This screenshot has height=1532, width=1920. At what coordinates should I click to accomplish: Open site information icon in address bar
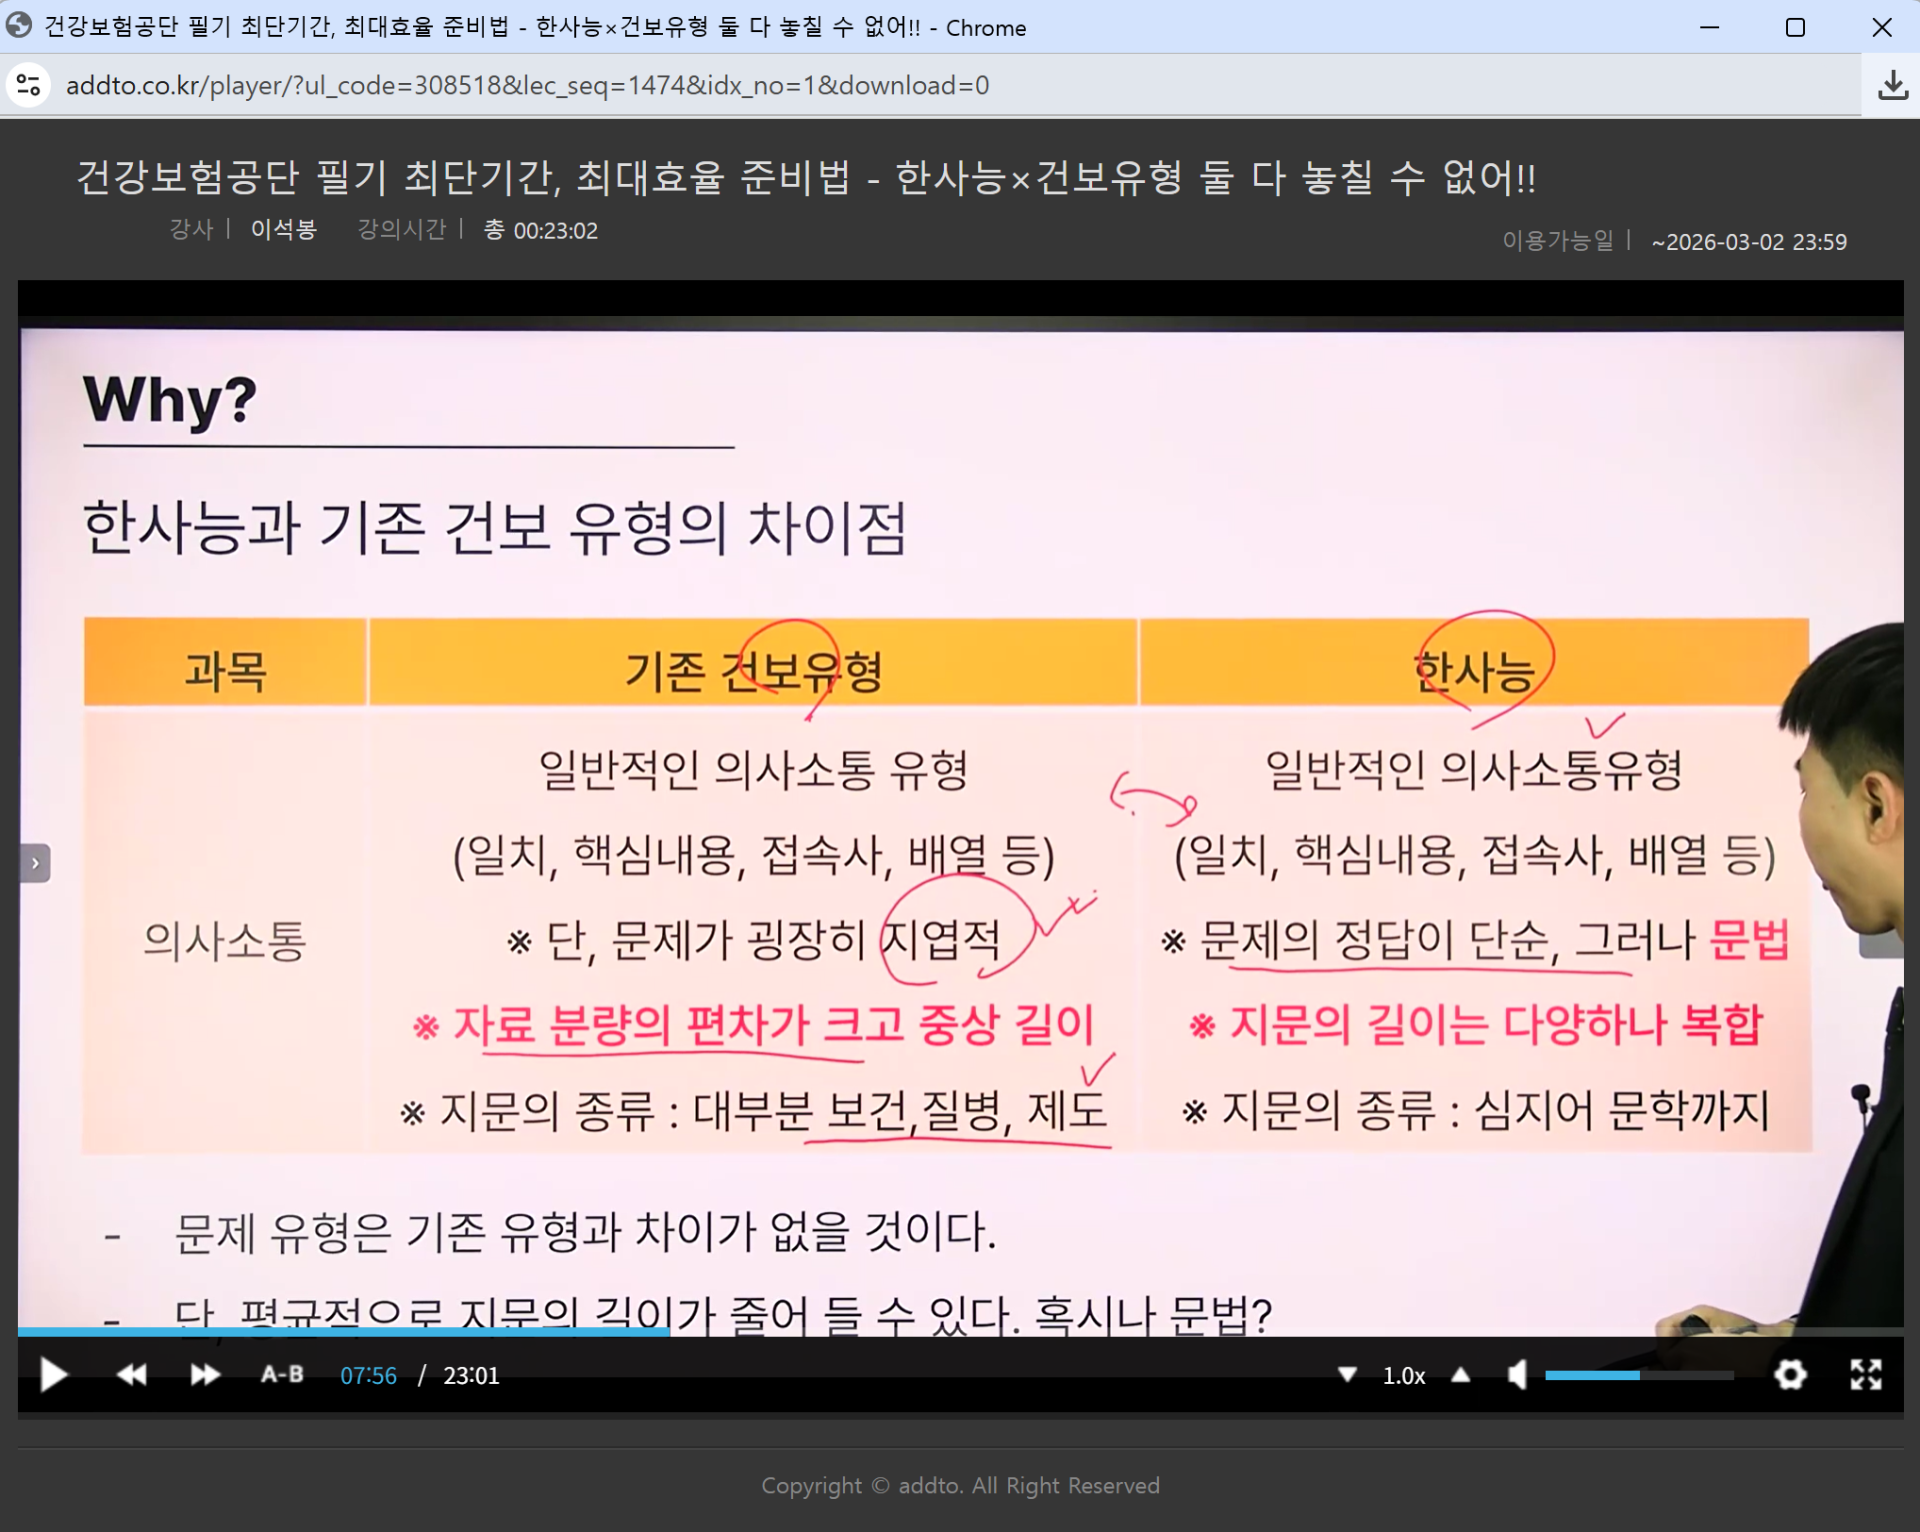coord(29,85)
